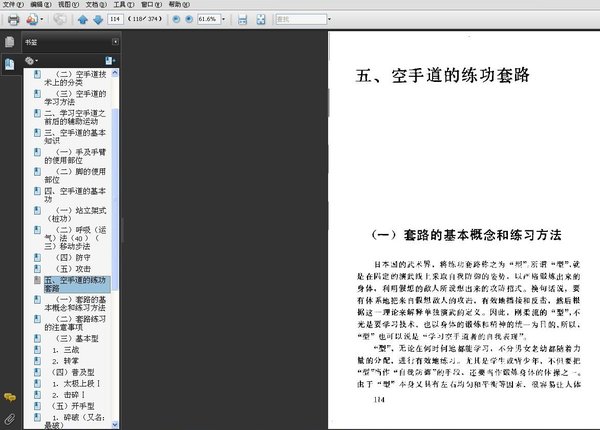Open the dropdown arrow beside the create PDF icon
Image resolution: width=600 pixels, height=430 pixels.
point(42,19)
